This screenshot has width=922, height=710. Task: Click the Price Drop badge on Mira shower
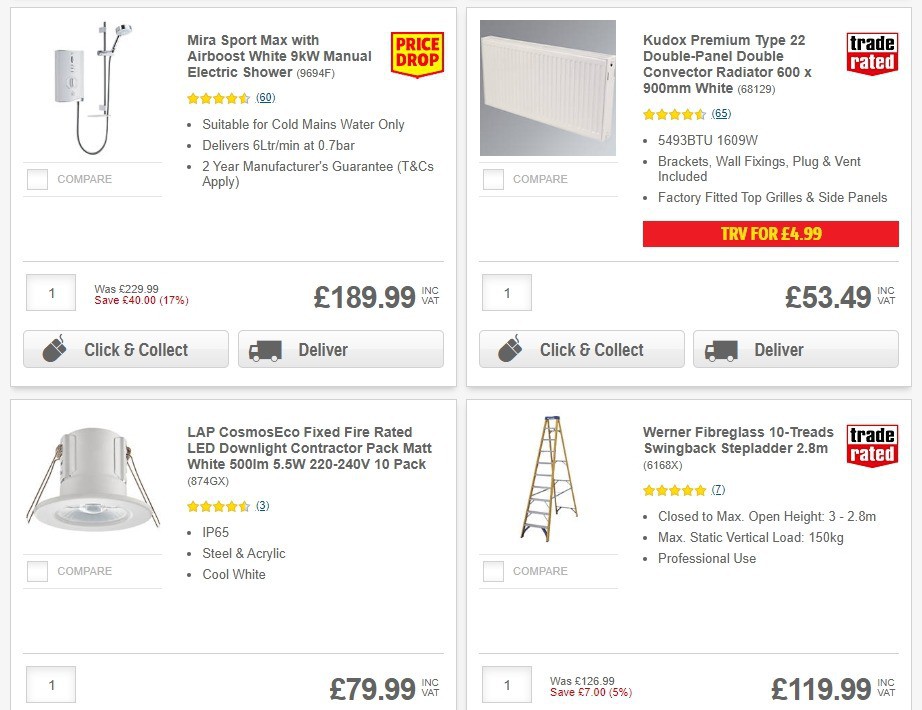417,52
